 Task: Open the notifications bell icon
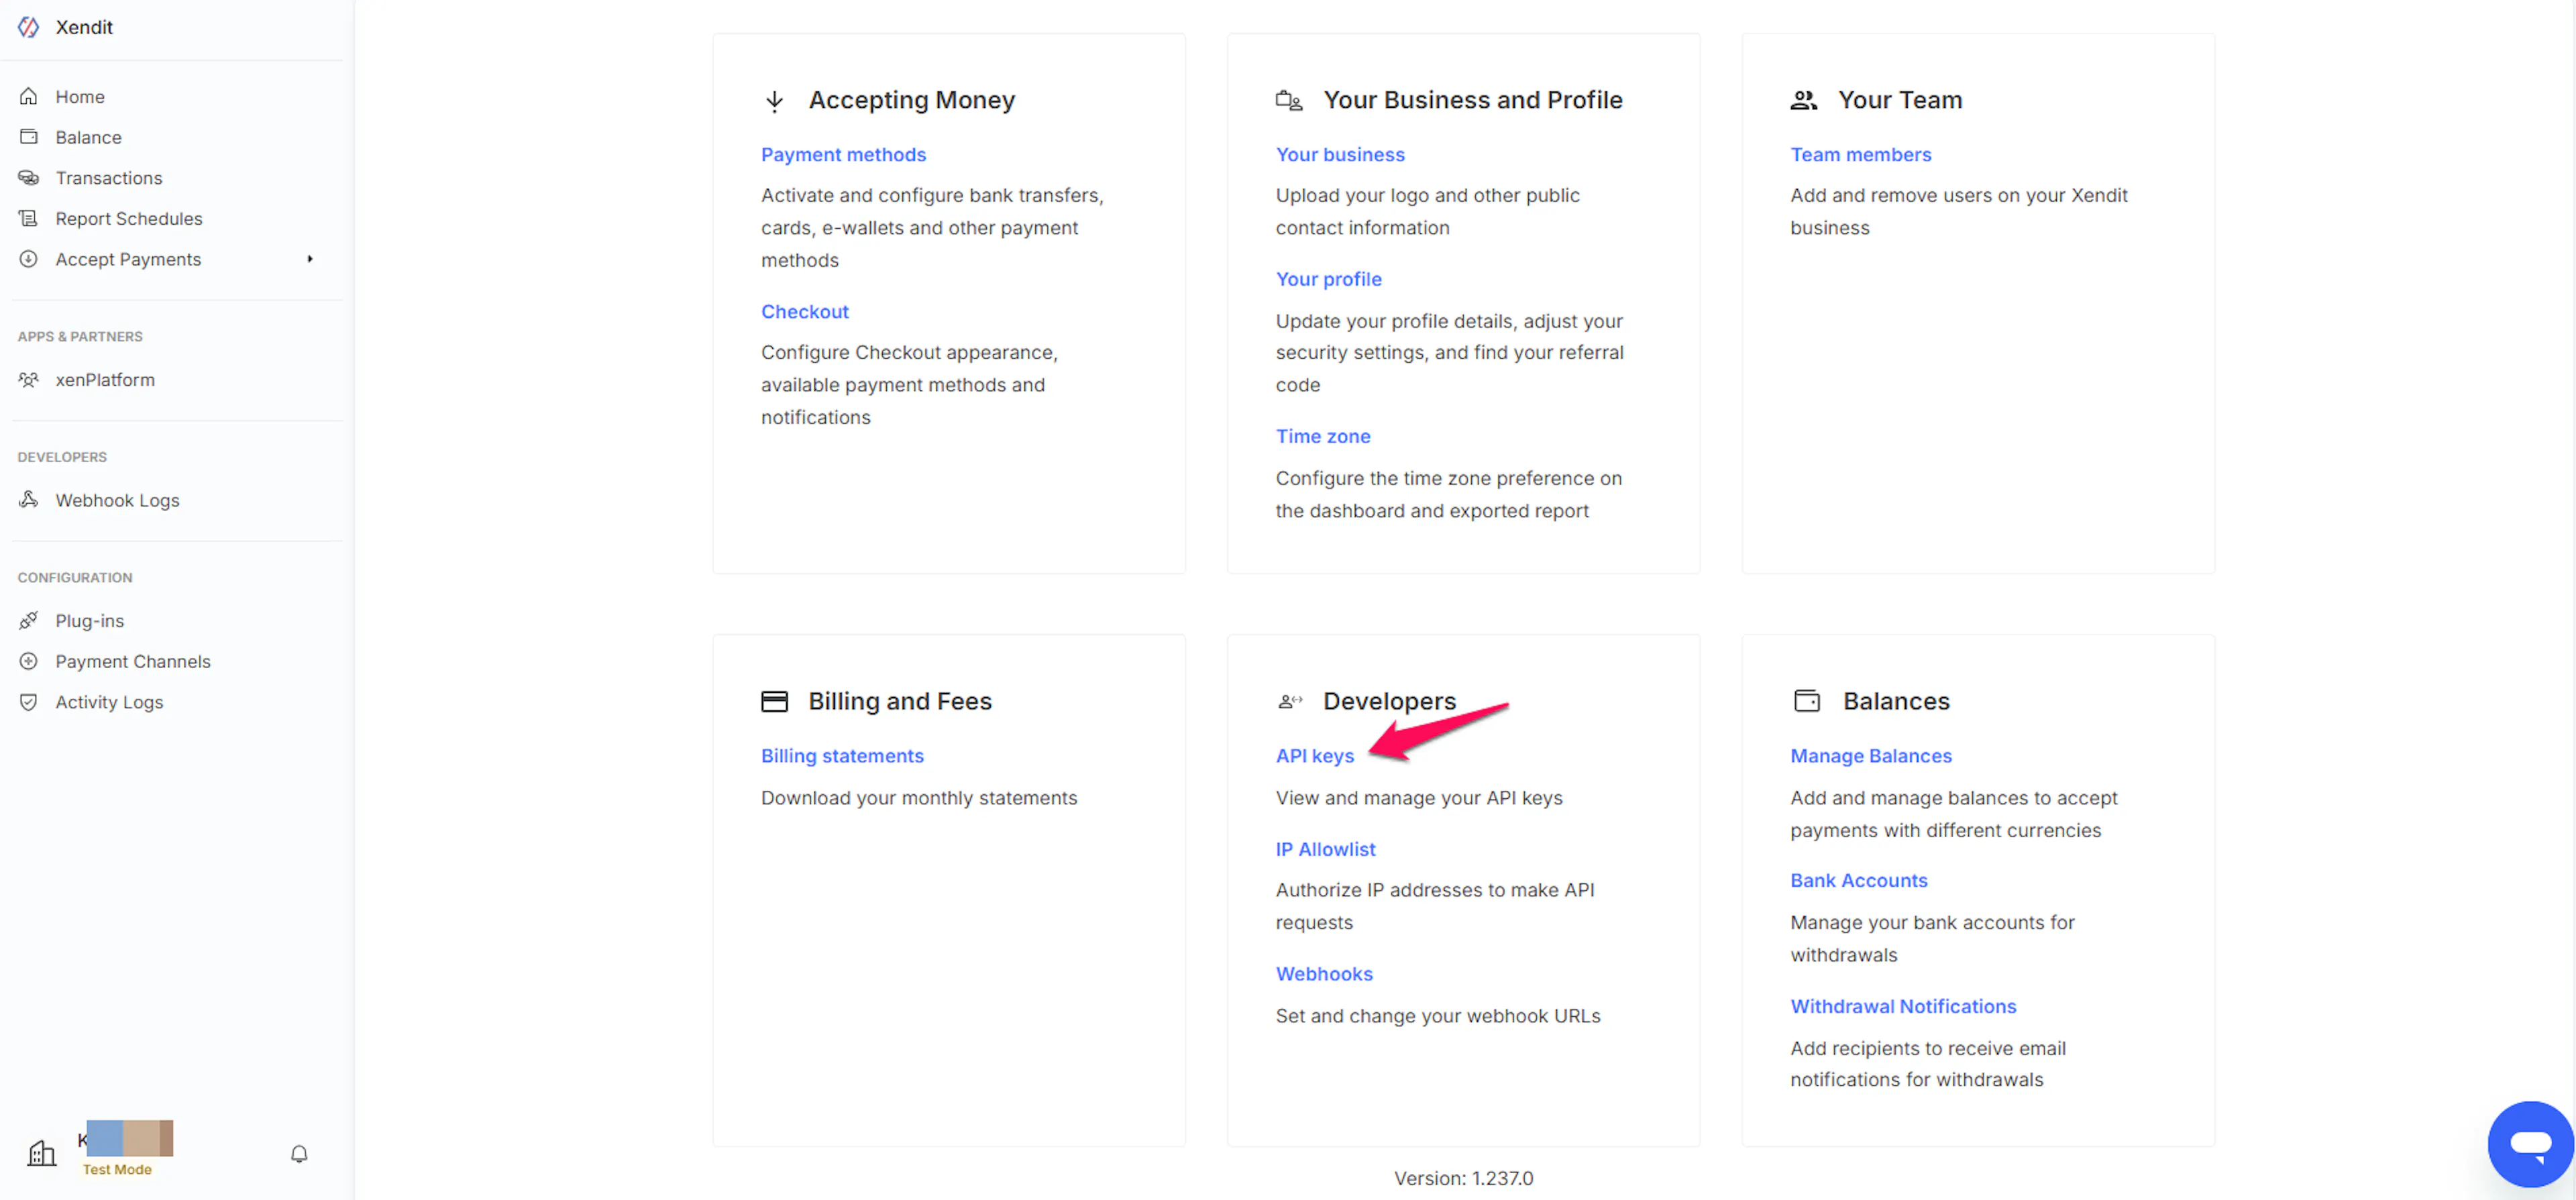pos(299,1153)
